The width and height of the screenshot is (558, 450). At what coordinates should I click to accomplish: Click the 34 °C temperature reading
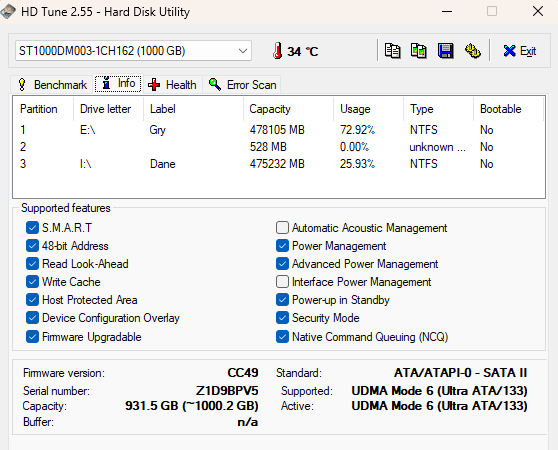coord(302,52)
